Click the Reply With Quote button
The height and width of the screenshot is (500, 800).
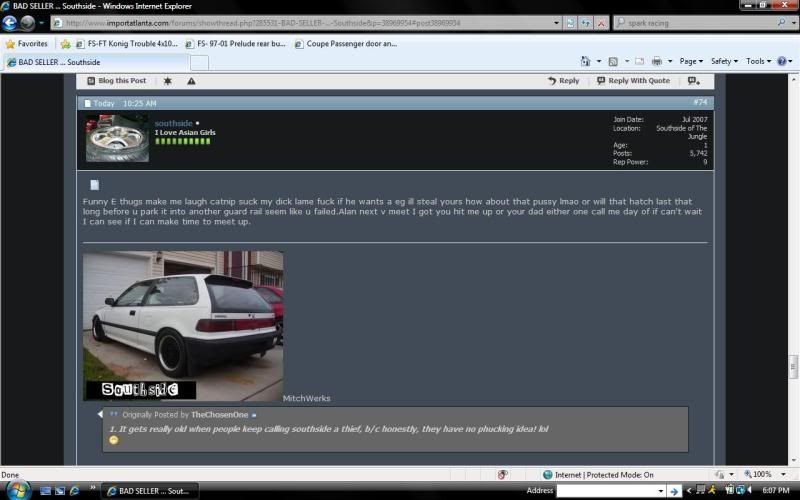point(633,81)
